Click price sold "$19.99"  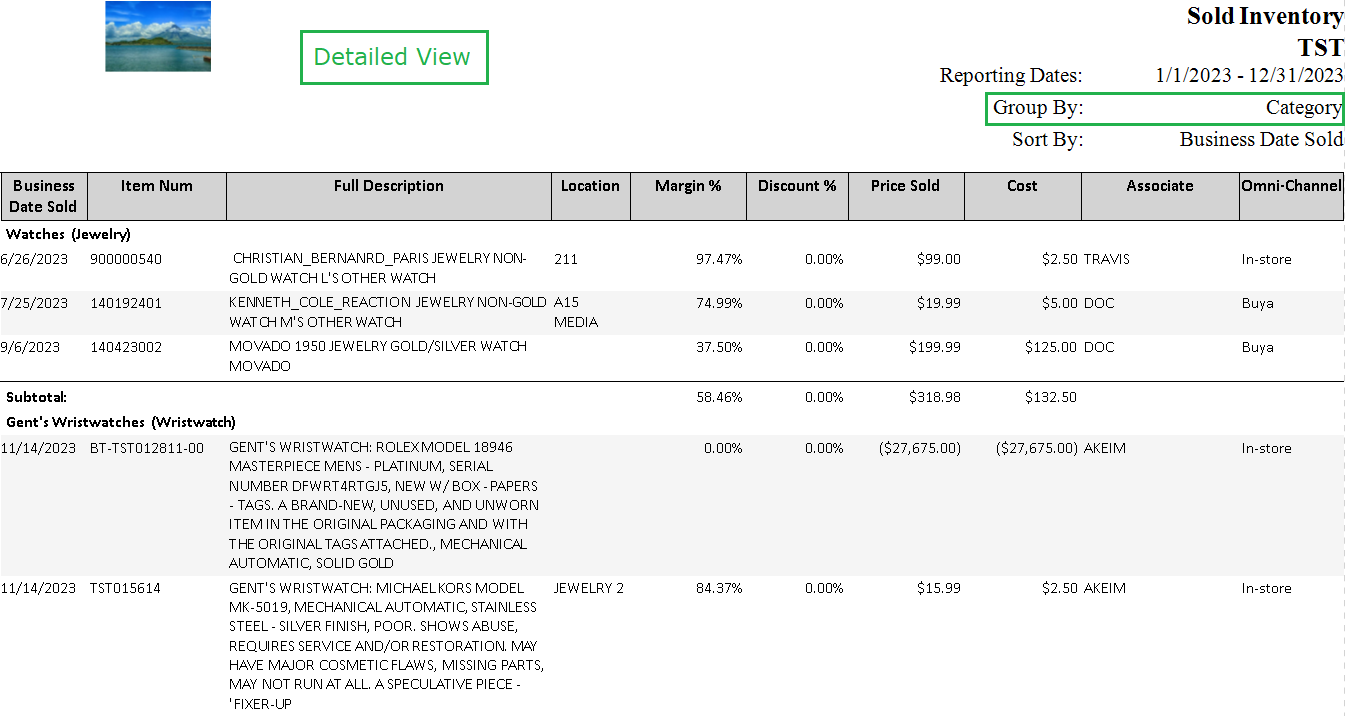tap(938, 303)
